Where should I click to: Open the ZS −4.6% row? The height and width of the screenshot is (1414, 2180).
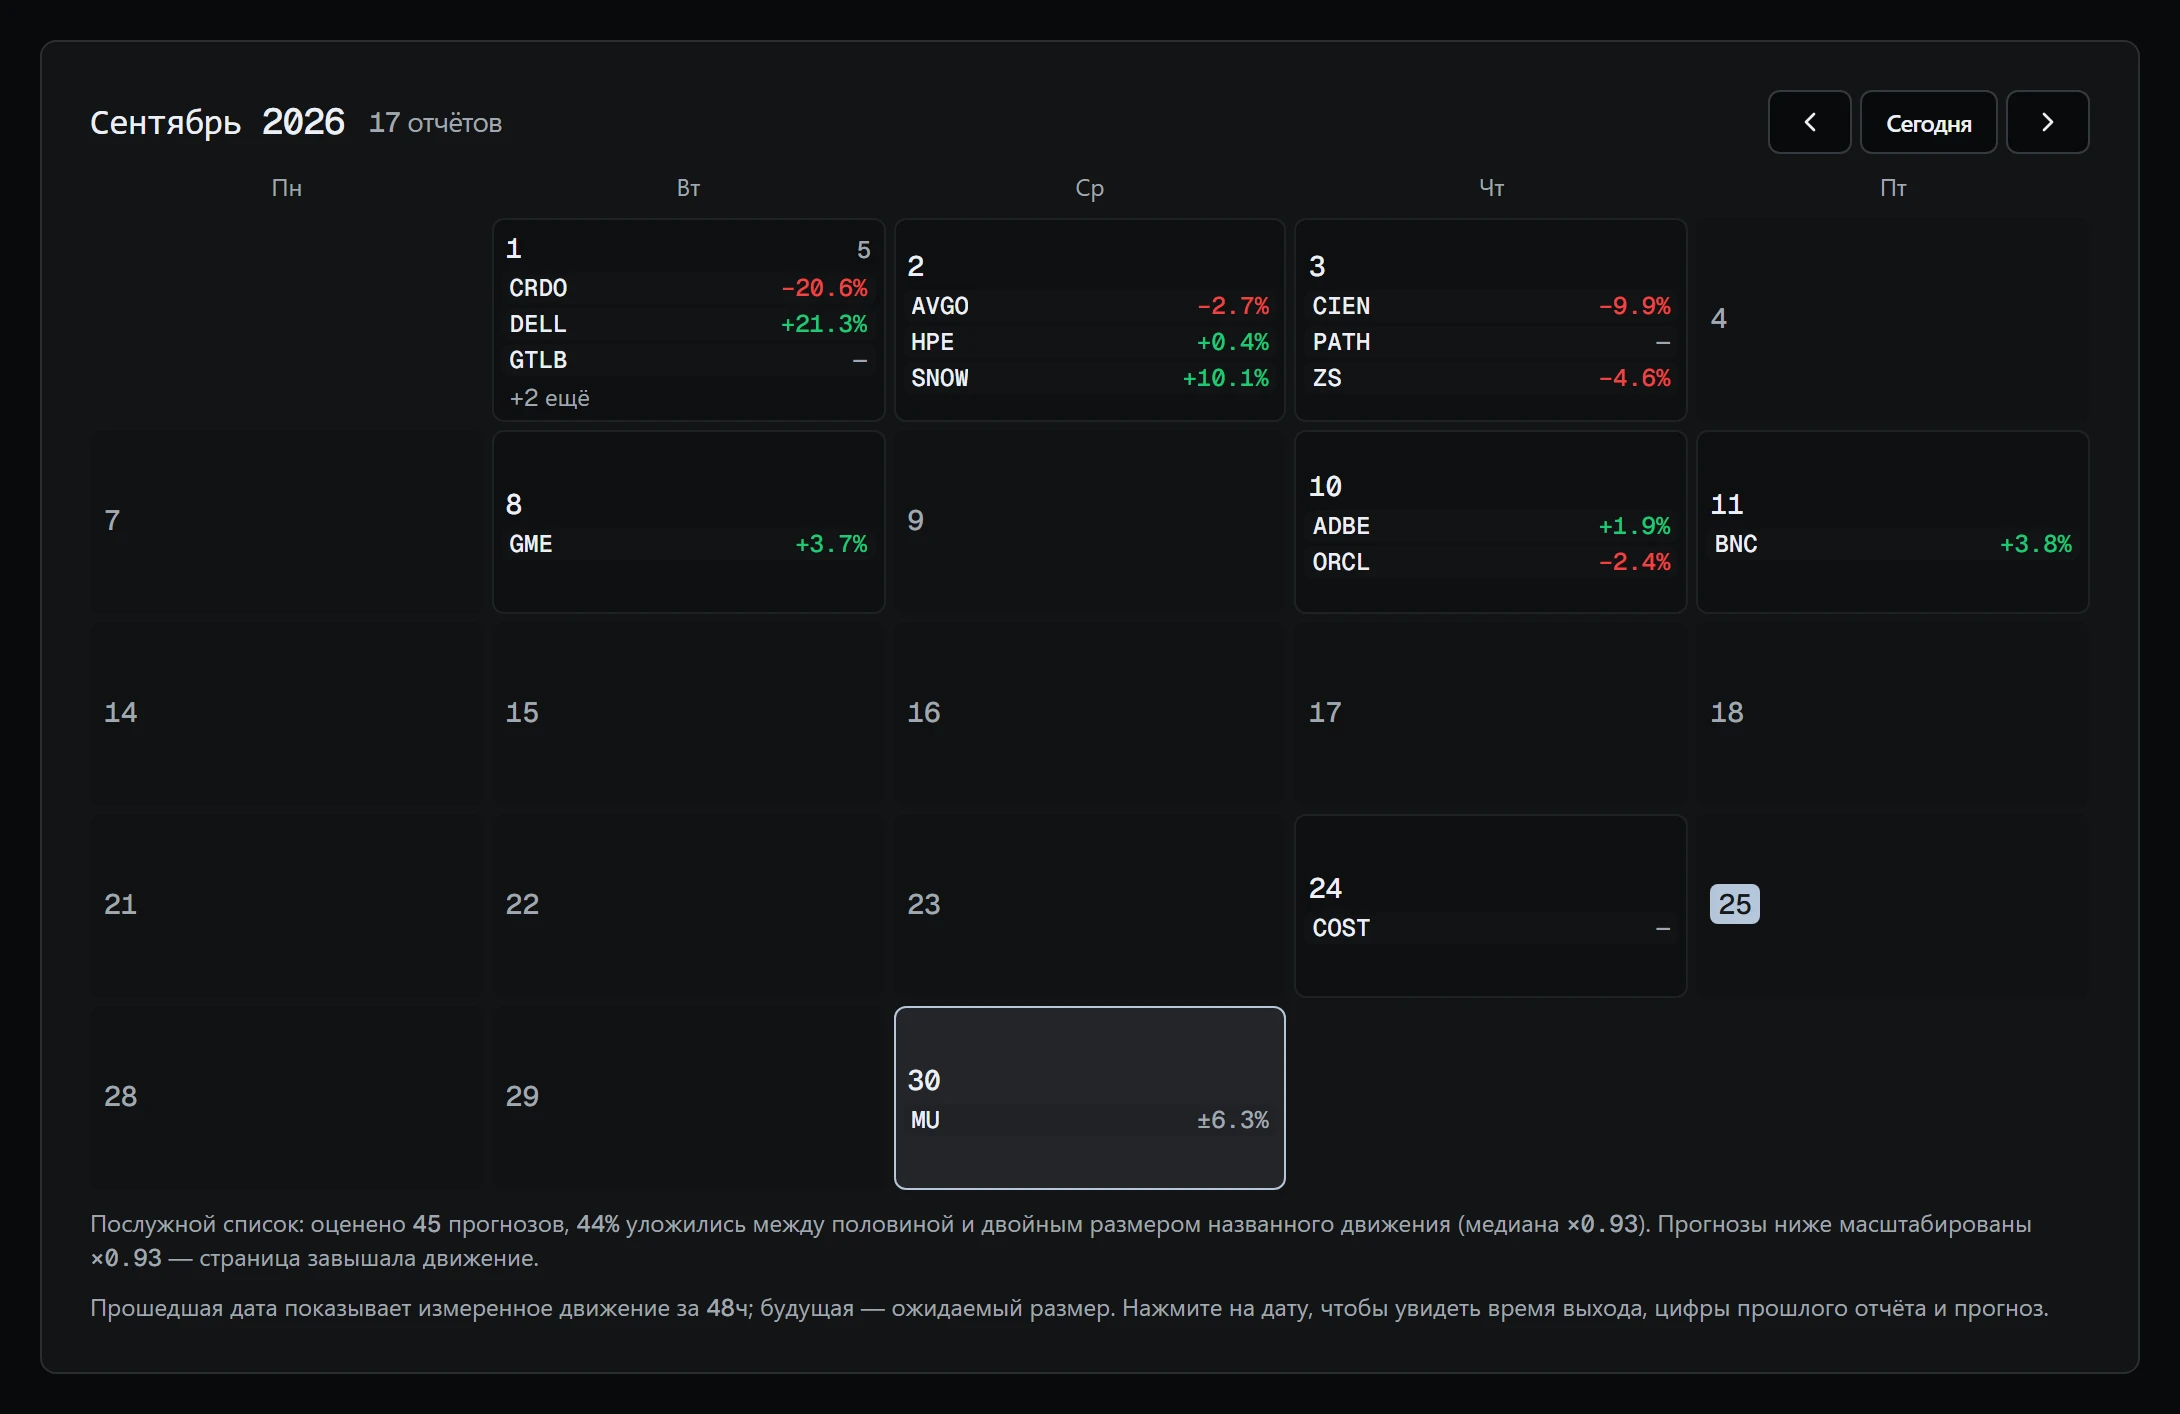point(1491,378)
